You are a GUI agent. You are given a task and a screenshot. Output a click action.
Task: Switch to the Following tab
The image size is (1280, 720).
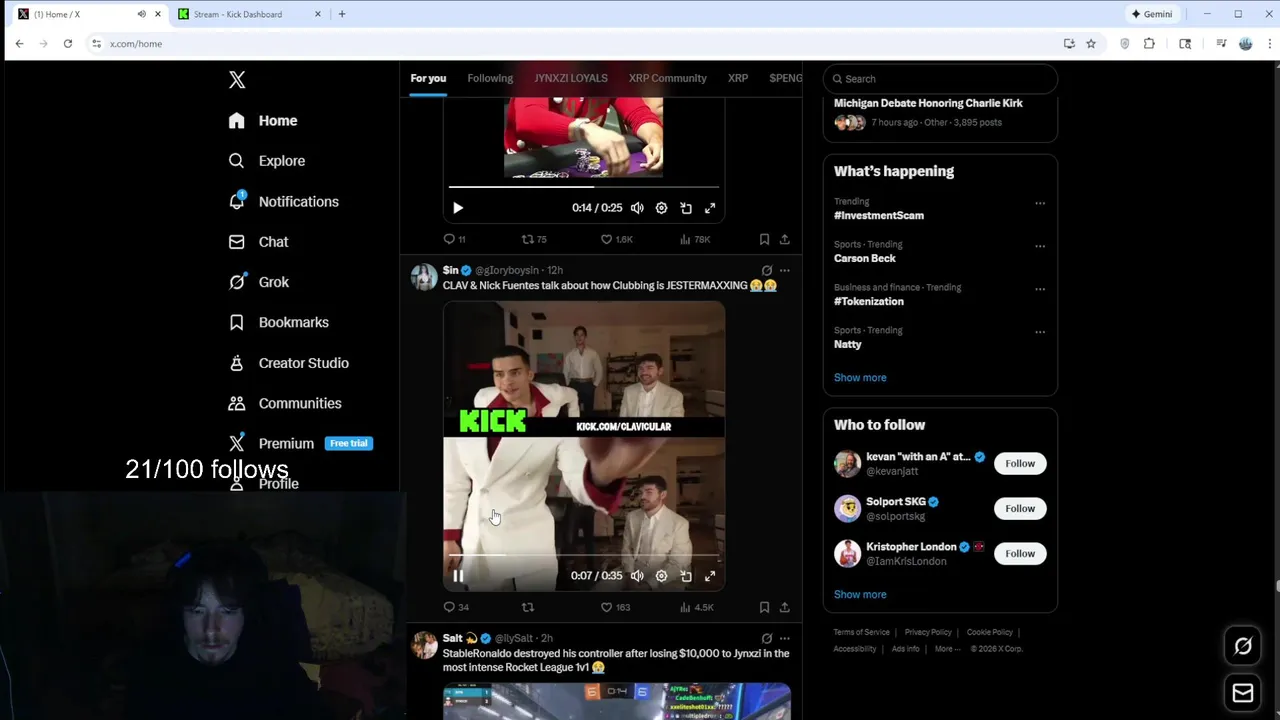point(490,78)
